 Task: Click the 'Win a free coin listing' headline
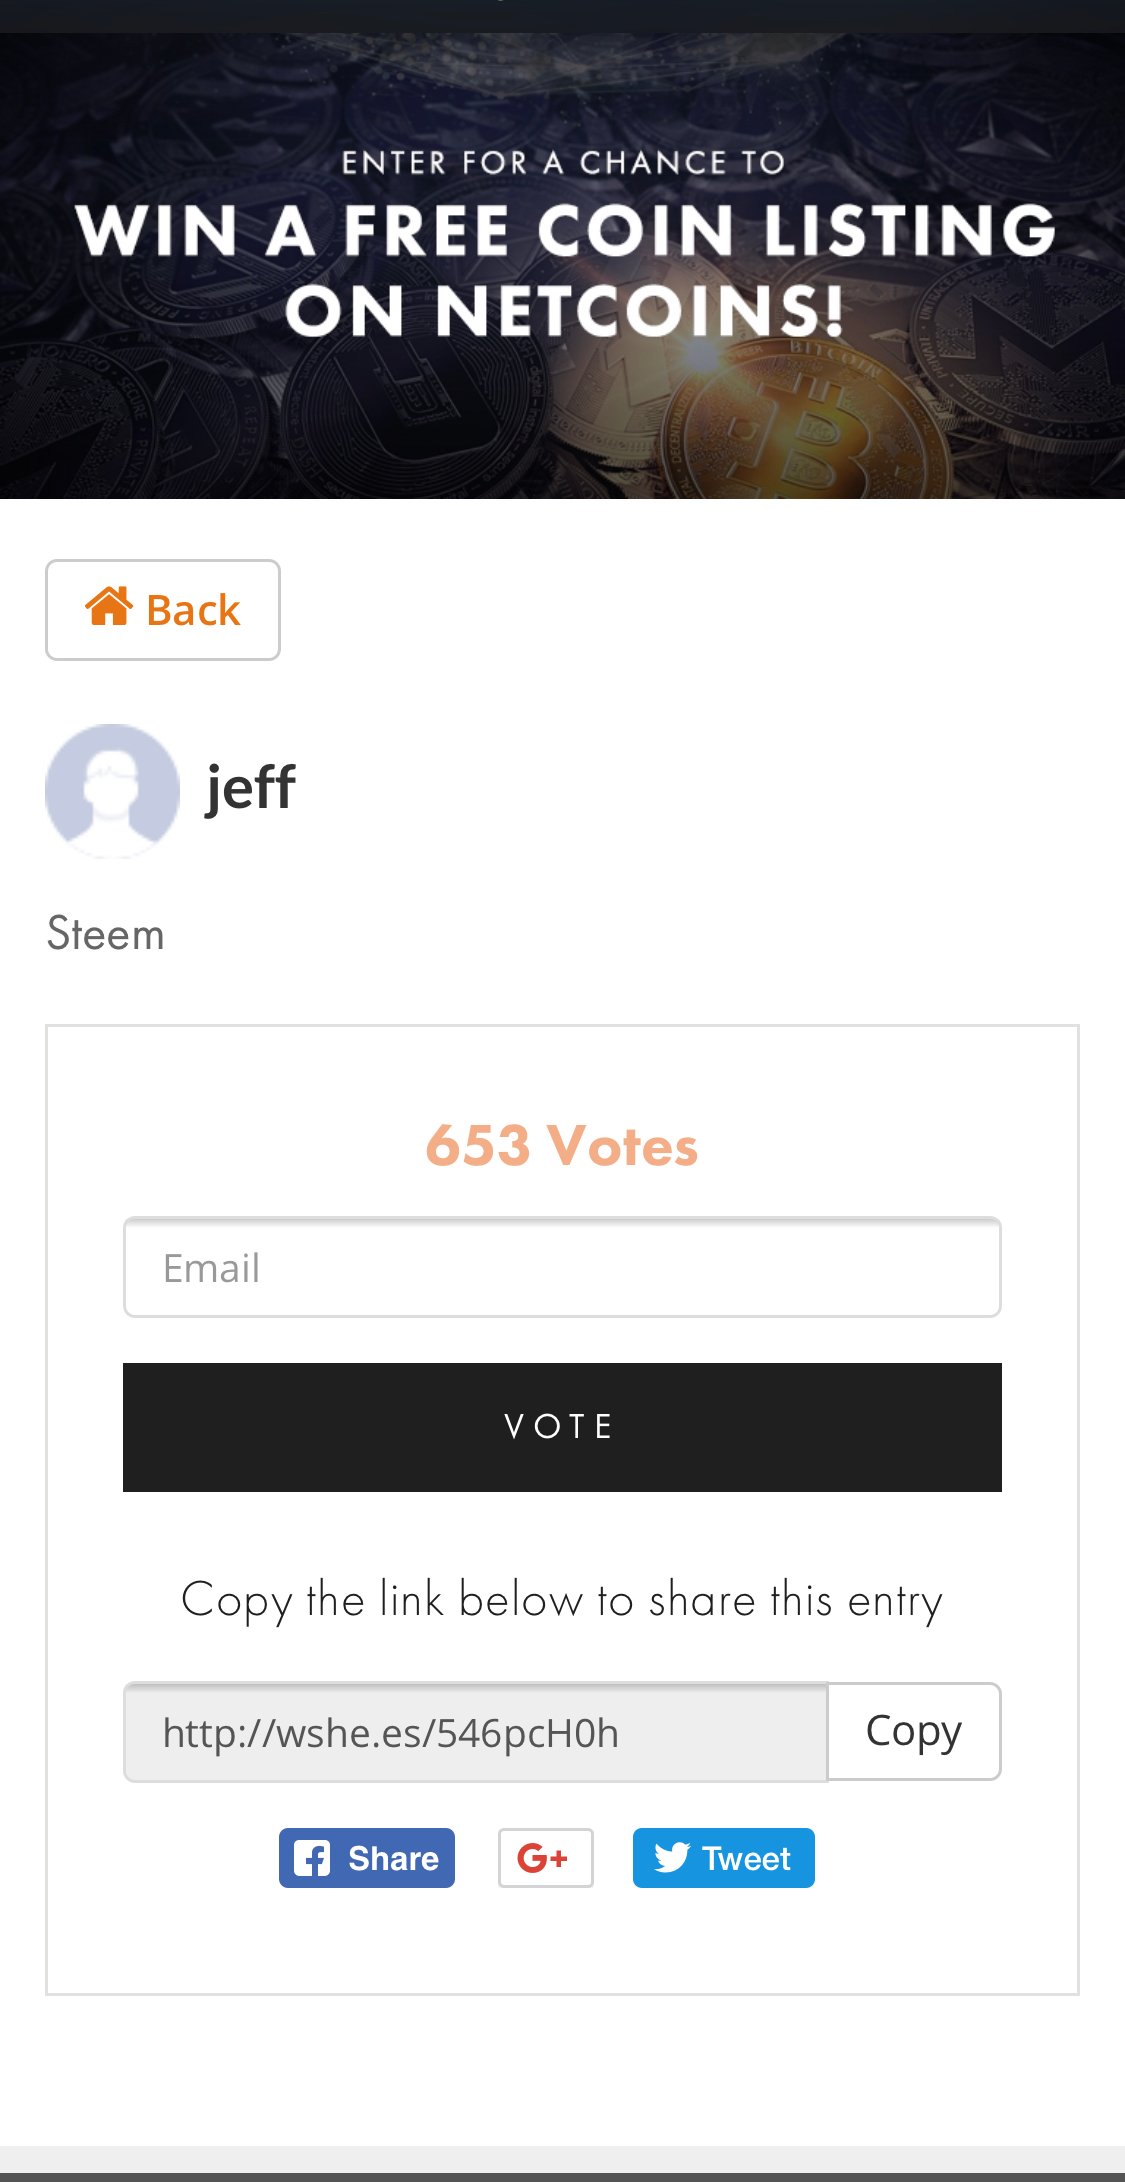pos(566,230)
